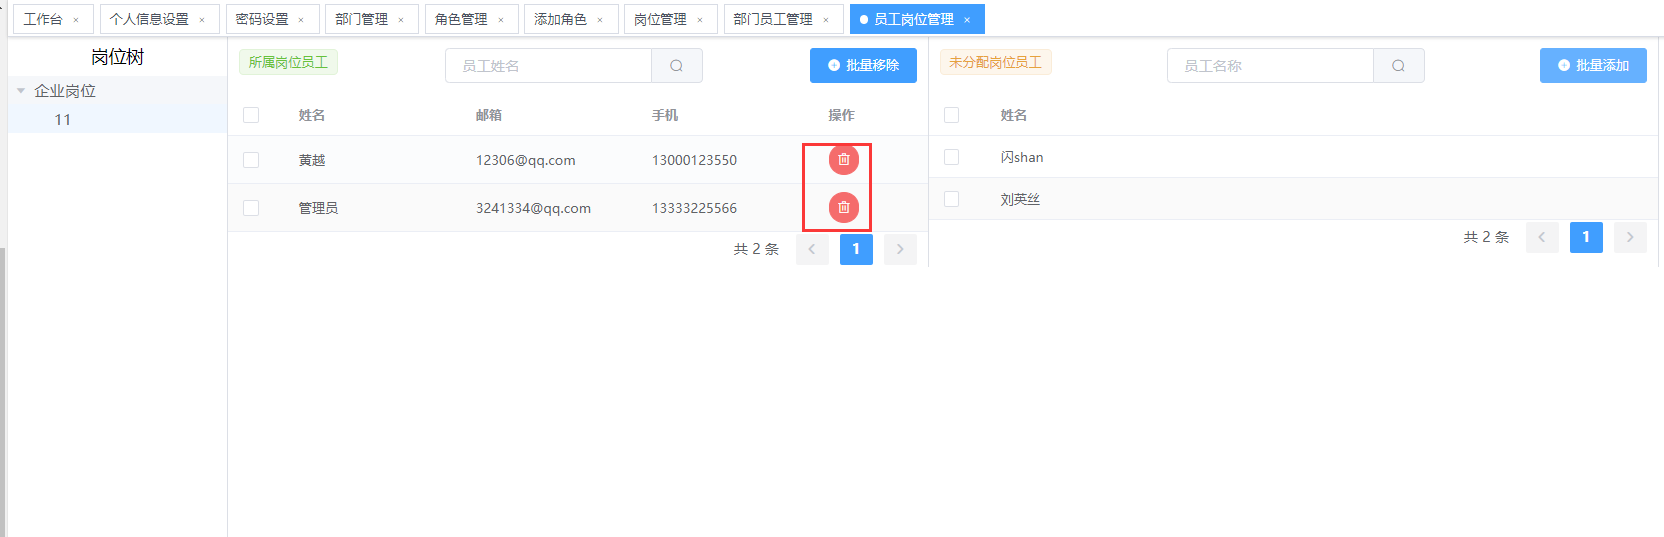Click the name 闪shan
Viewport: 1664px width, 537px height.
pos(1022,157)
